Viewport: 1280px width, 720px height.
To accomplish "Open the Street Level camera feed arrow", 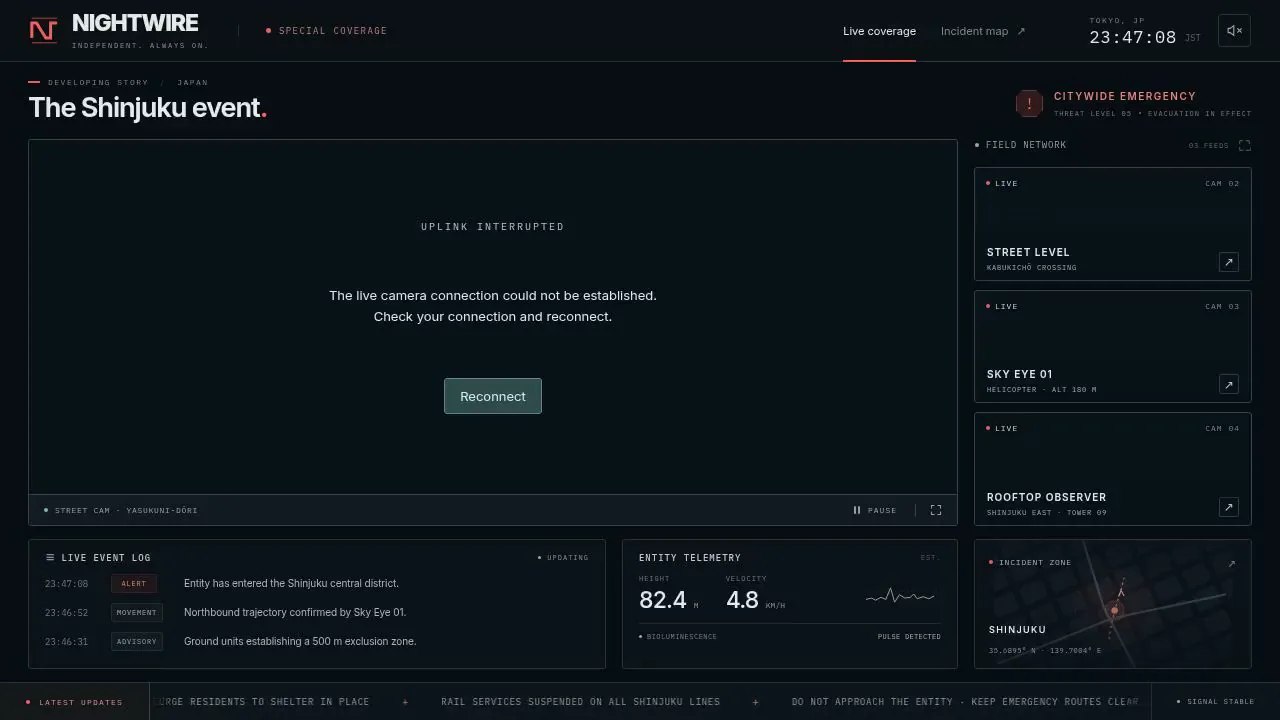I will click(1229, 262).
